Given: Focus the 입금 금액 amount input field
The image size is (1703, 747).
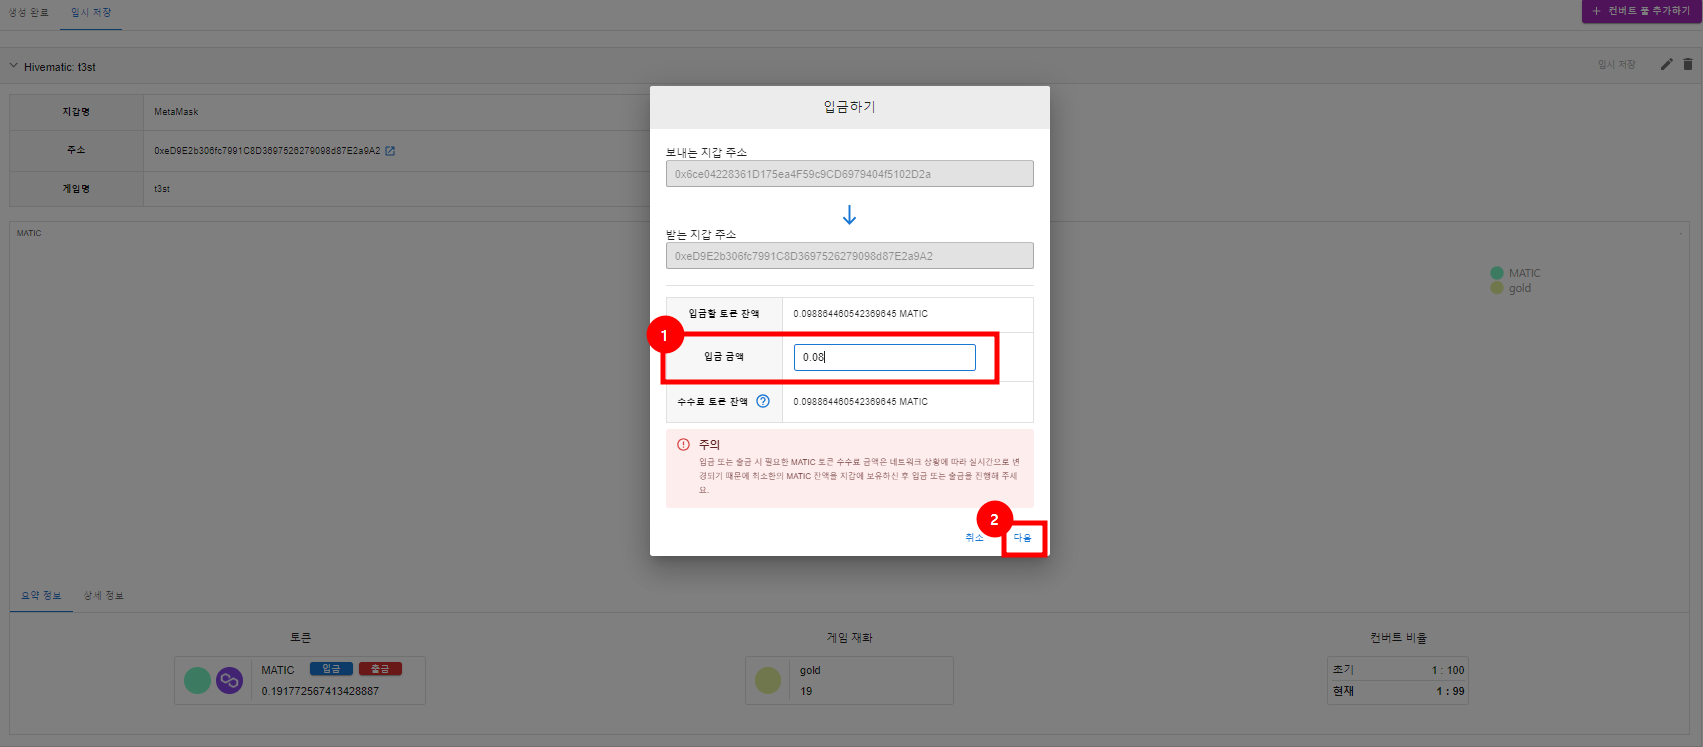Looking at the screenshot, I should (884, 357).
